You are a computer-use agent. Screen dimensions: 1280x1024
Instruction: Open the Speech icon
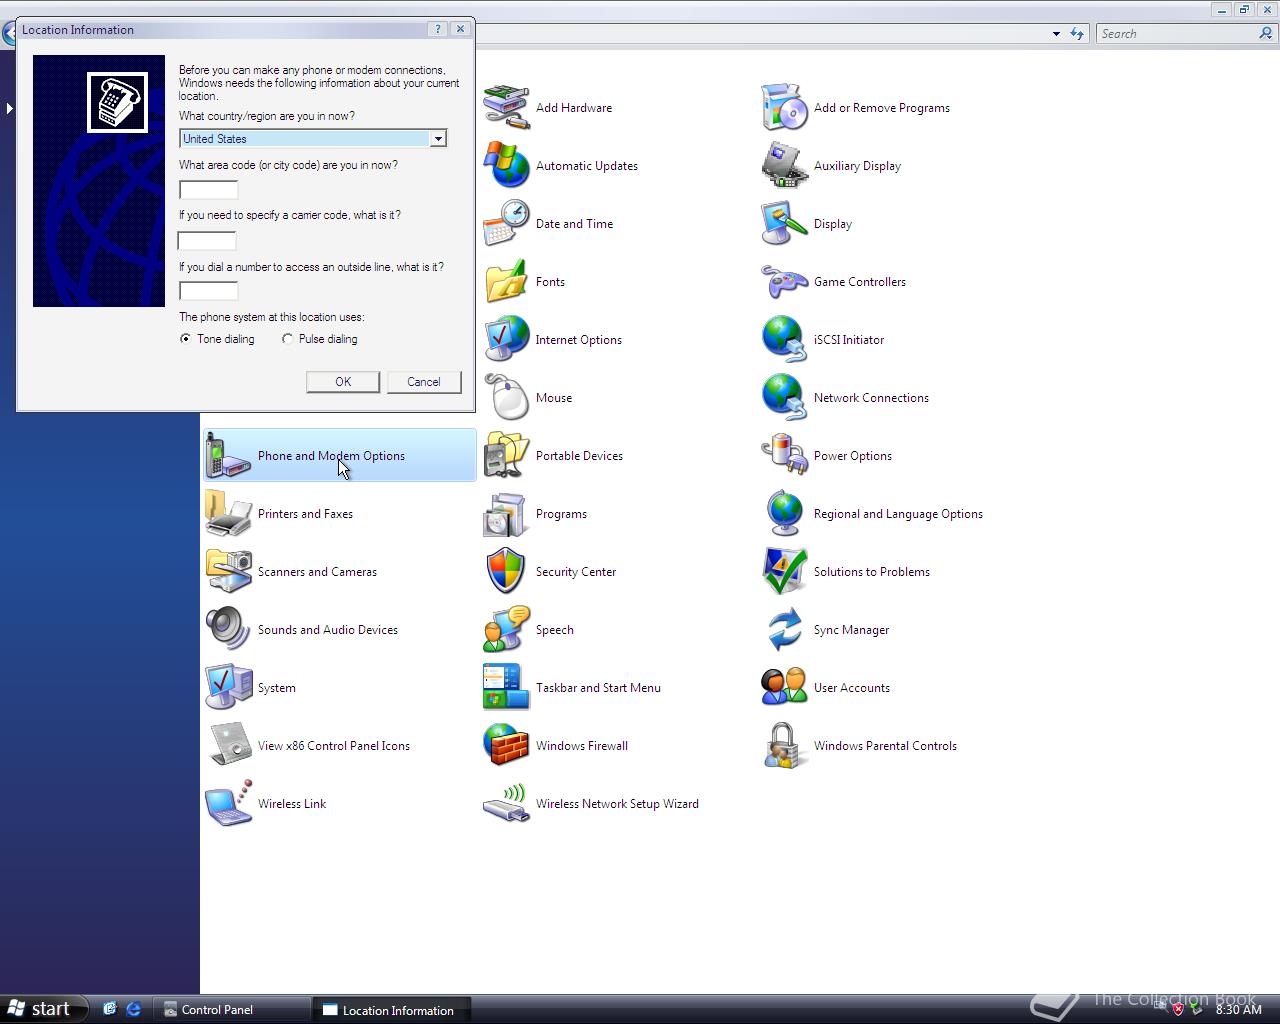[506, 630]
